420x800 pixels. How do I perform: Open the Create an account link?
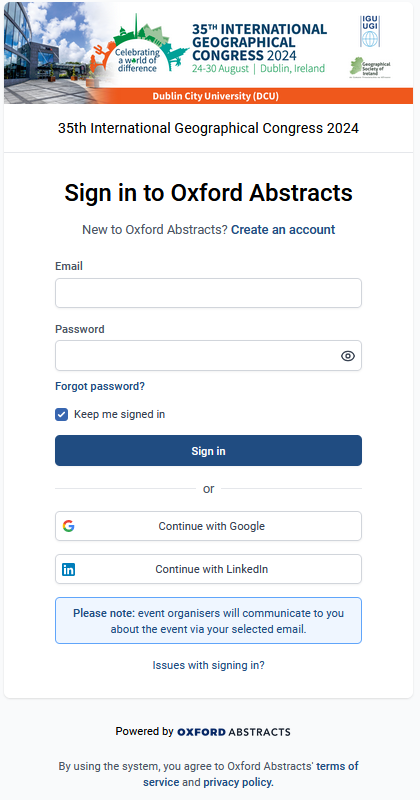pyautogui.click(x=283, y=230)
